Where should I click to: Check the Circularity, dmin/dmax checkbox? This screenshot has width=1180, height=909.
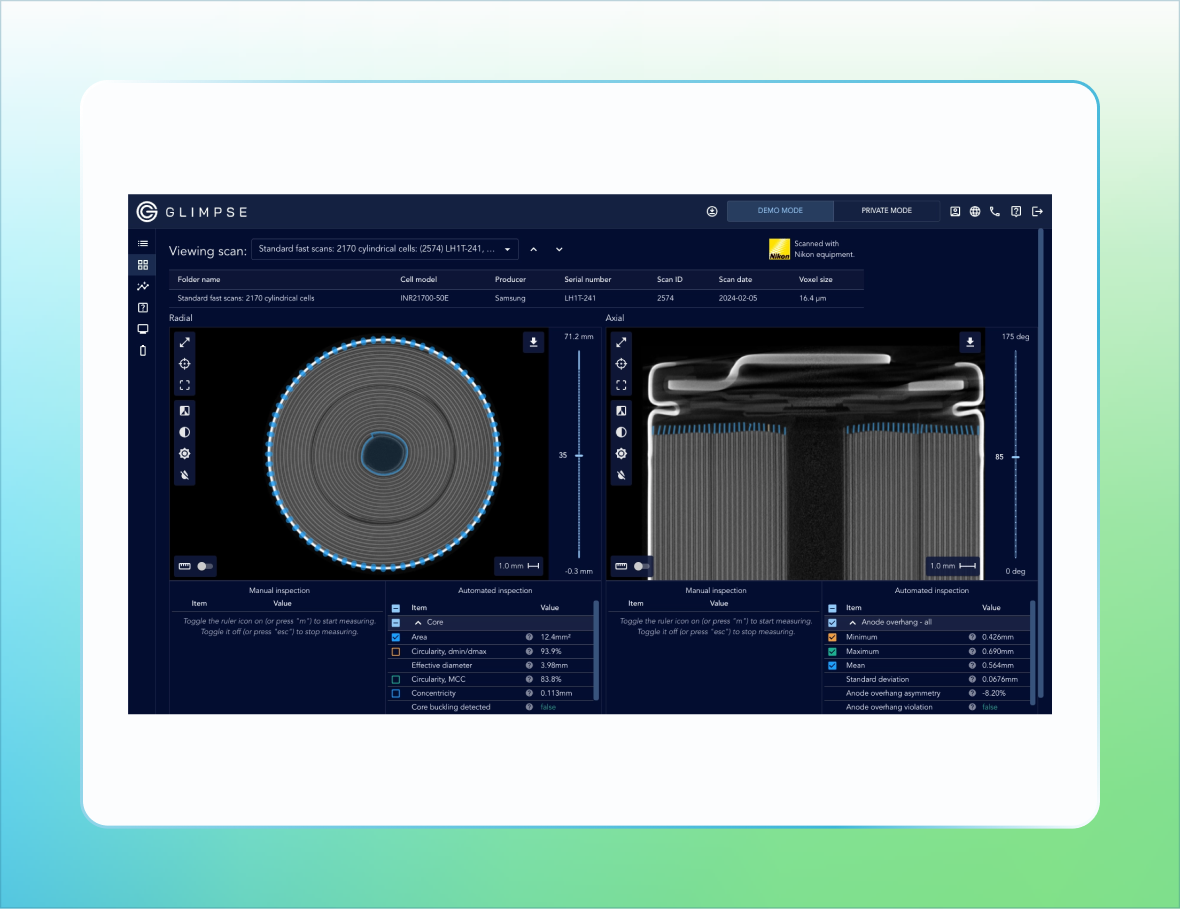(396, 652)
